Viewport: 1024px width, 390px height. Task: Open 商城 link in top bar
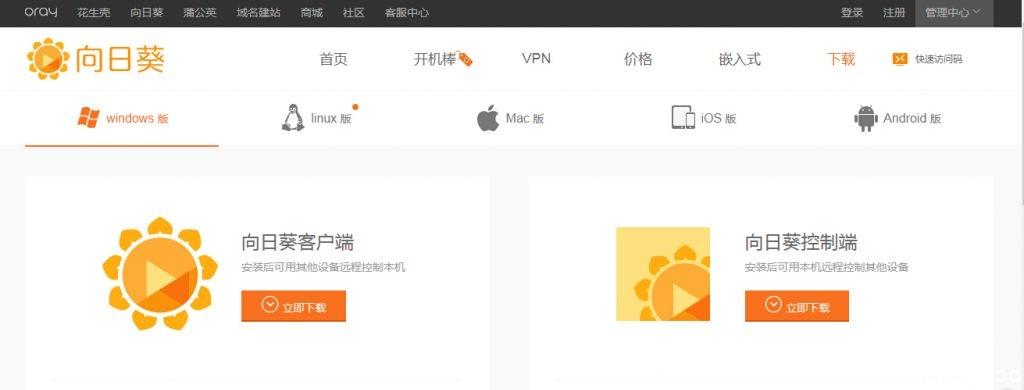tap(312, 13)
